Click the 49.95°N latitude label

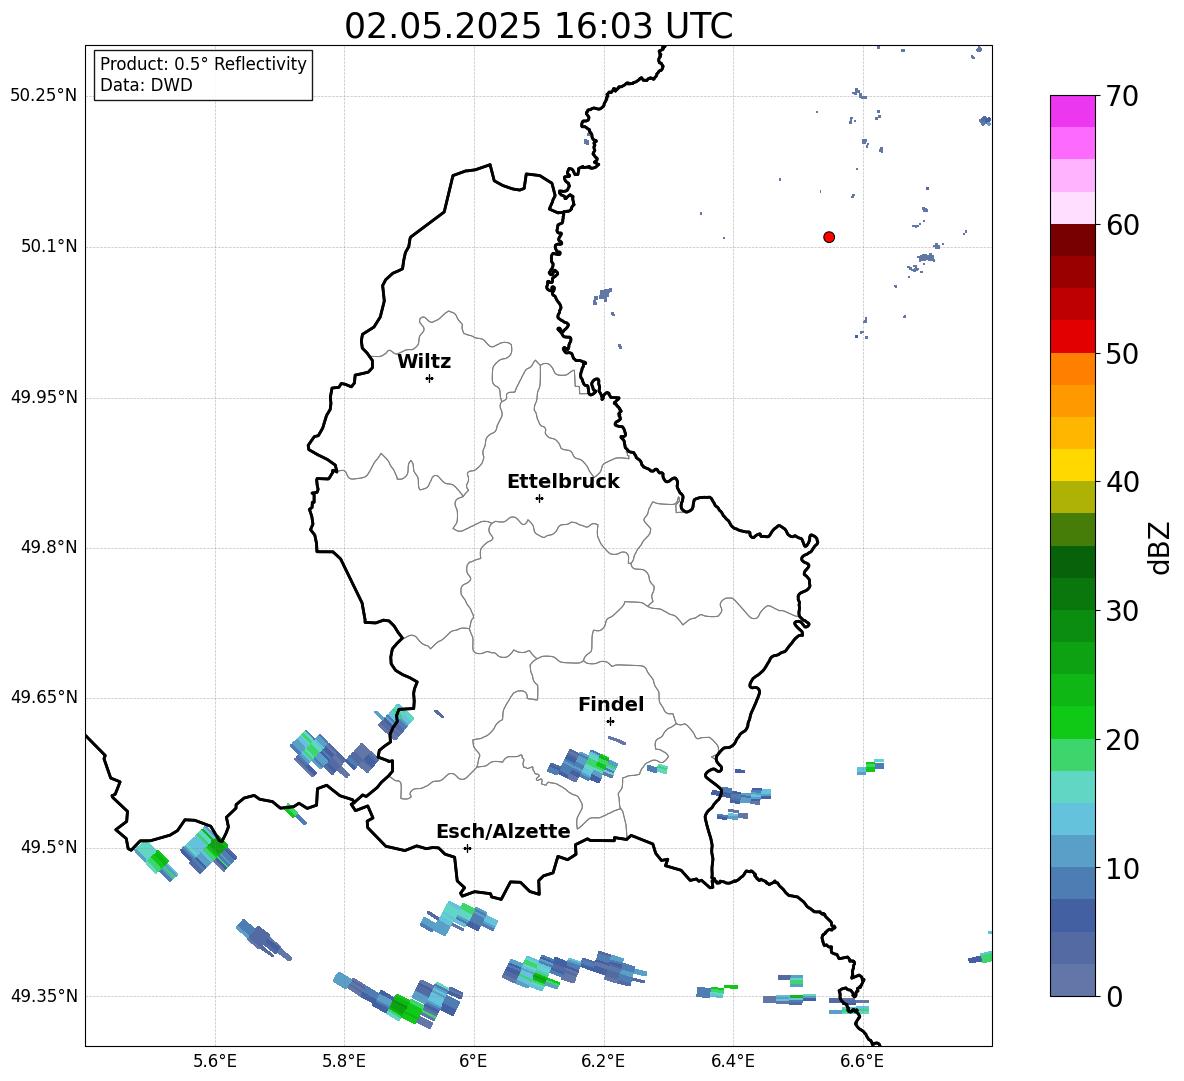click(x=43, y=397)
